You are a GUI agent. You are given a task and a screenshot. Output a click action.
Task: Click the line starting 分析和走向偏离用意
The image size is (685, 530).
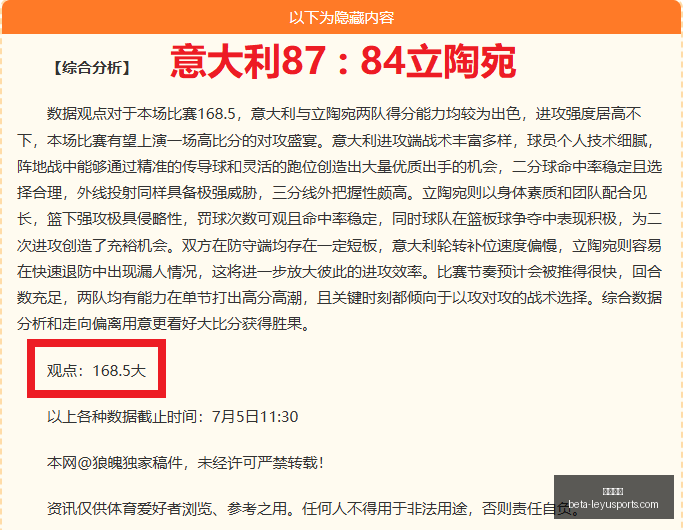coord(164,324)
